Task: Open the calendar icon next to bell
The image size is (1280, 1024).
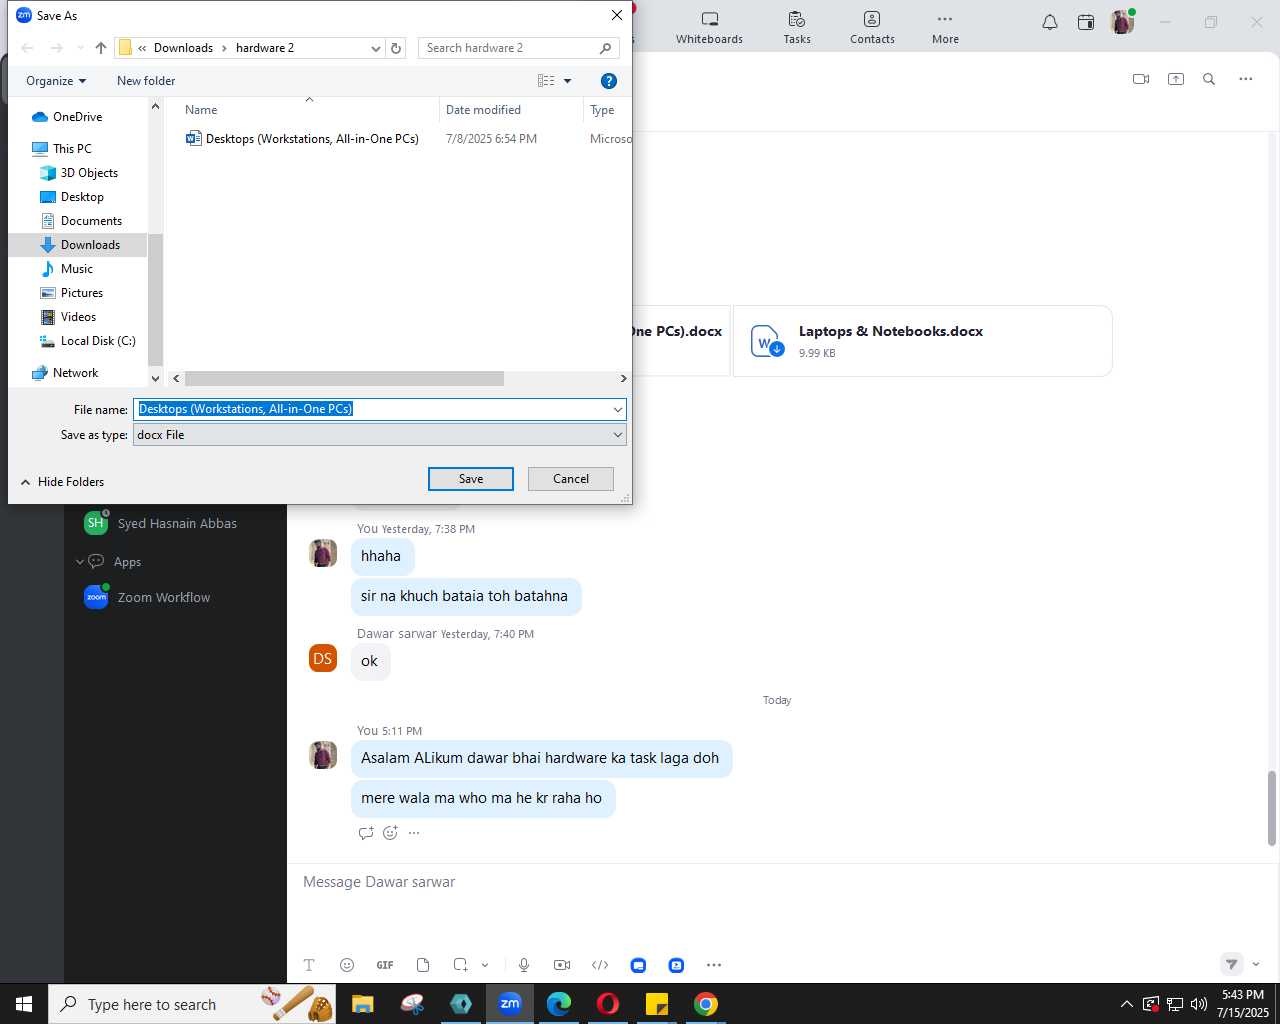Action: pos(1086,22)
